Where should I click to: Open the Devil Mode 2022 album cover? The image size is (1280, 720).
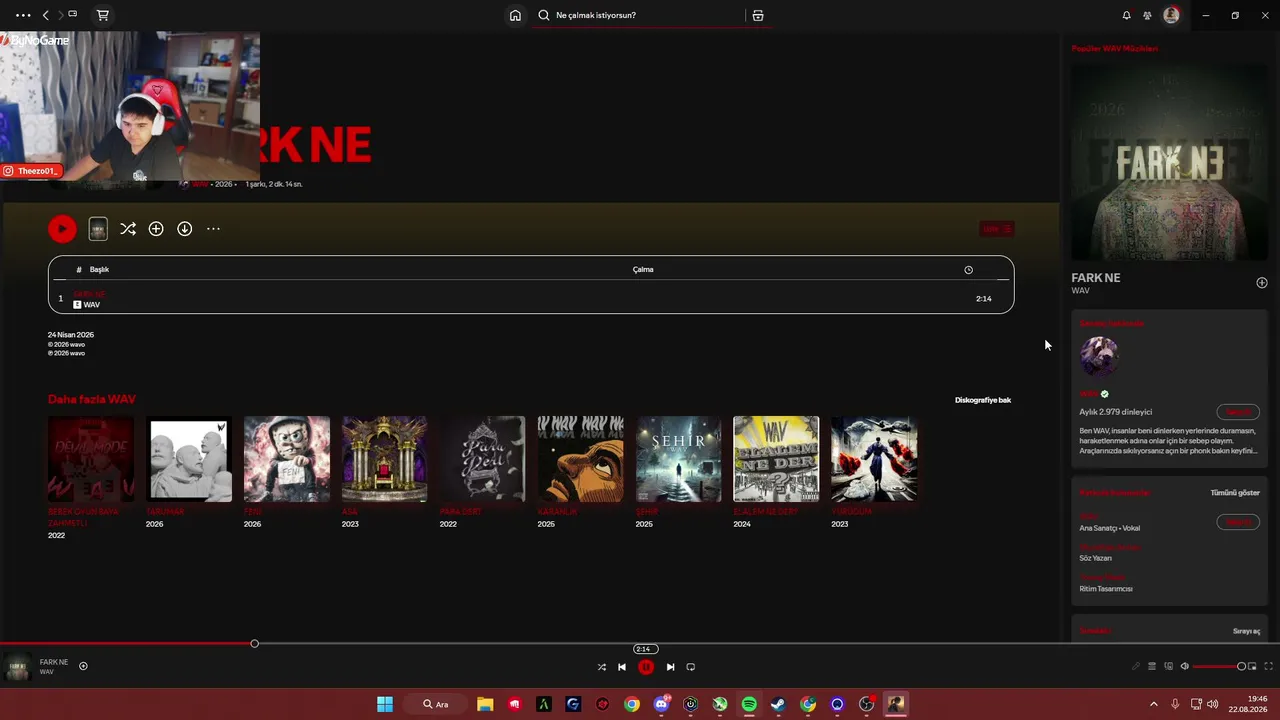coord(91,459)
